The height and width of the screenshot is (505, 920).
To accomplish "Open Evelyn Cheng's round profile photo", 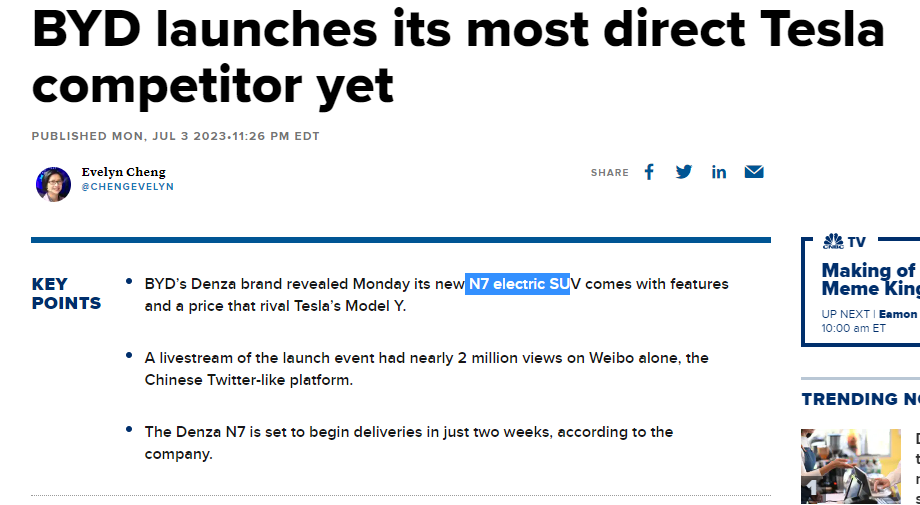I will pyautogui.click(x=53, y=184).
